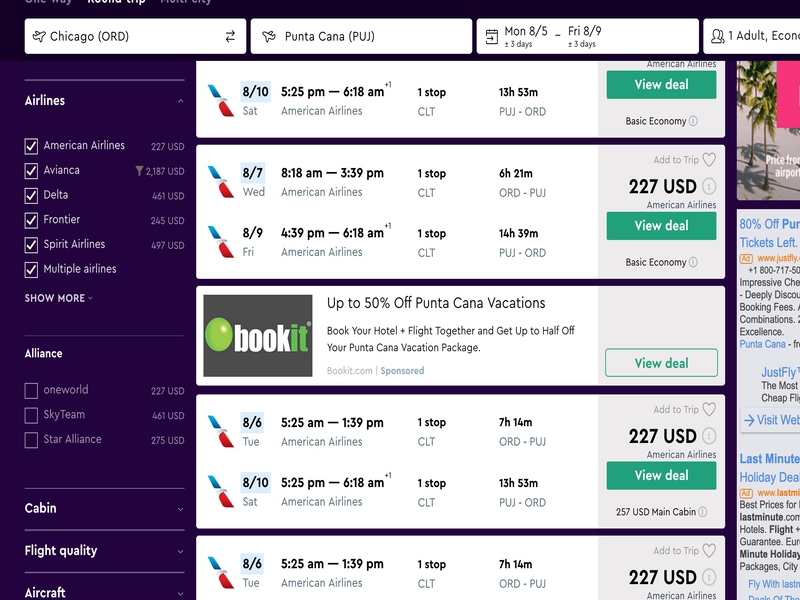
Task: Swap origin and destination arrows icon
Action: coord(231,36)
